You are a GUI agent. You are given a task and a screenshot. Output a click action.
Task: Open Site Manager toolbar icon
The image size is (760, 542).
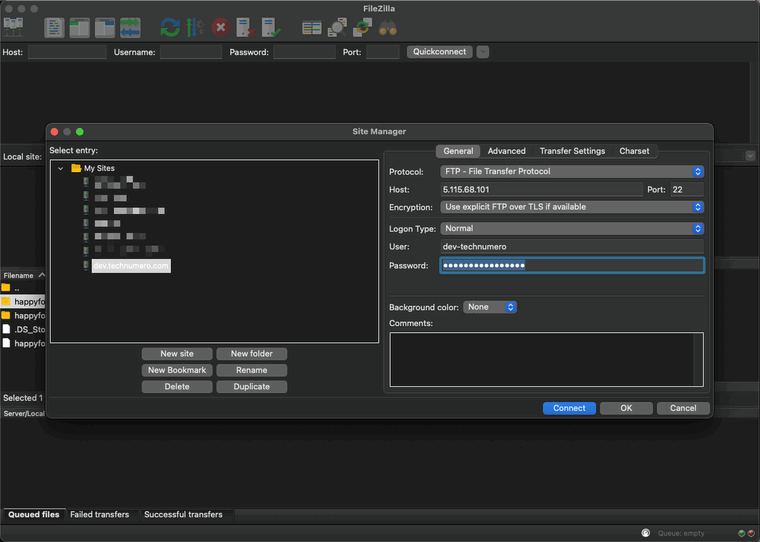click(x=14, y=27)
